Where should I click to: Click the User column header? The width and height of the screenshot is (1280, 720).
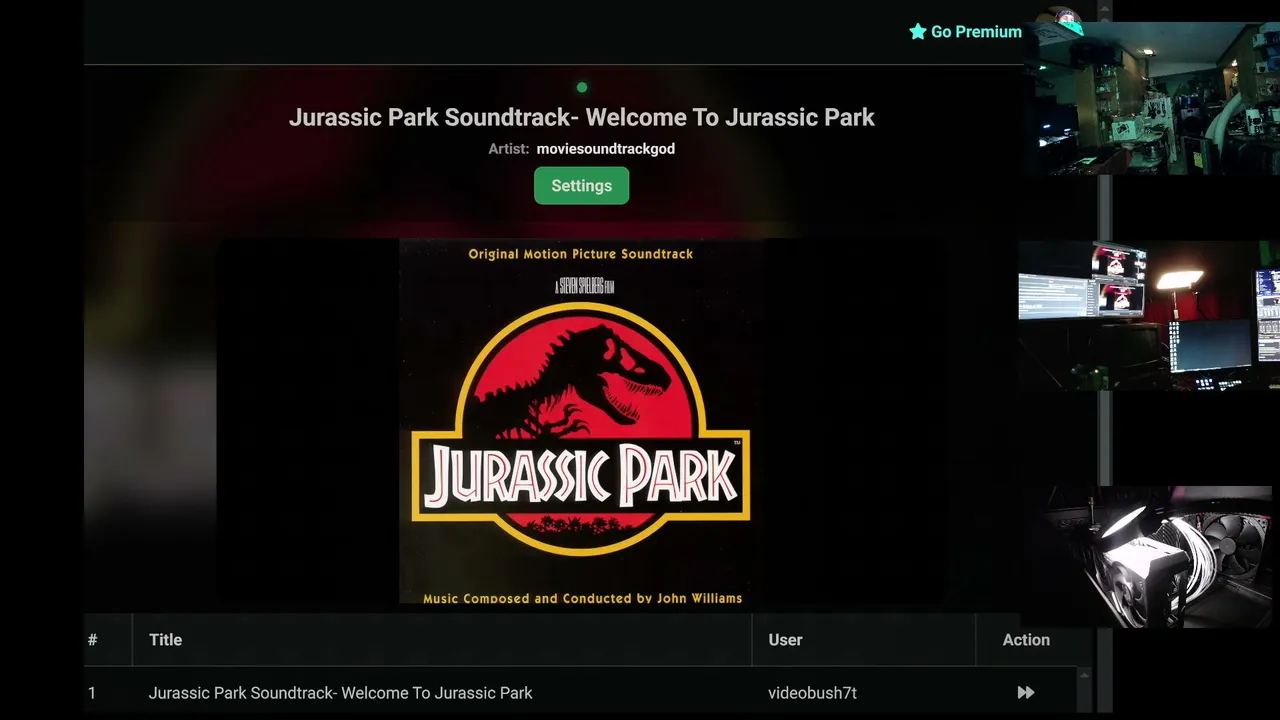tap(785, 640)
